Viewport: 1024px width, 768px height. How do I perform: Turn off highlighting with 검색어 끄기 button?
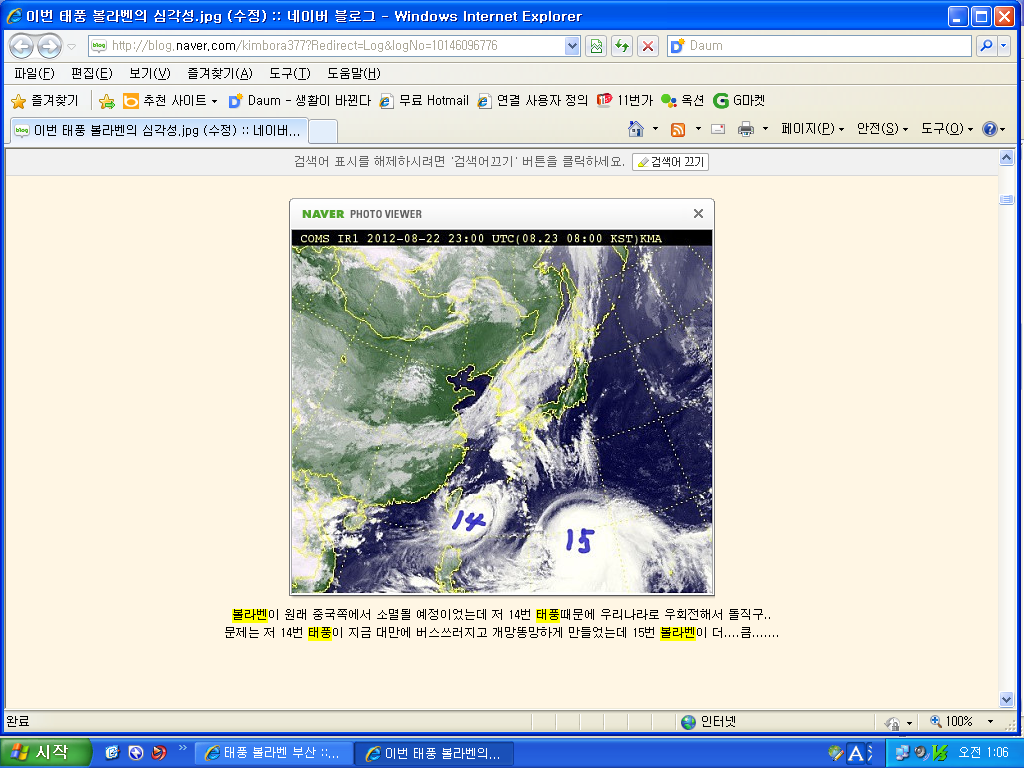pos(670,162)
